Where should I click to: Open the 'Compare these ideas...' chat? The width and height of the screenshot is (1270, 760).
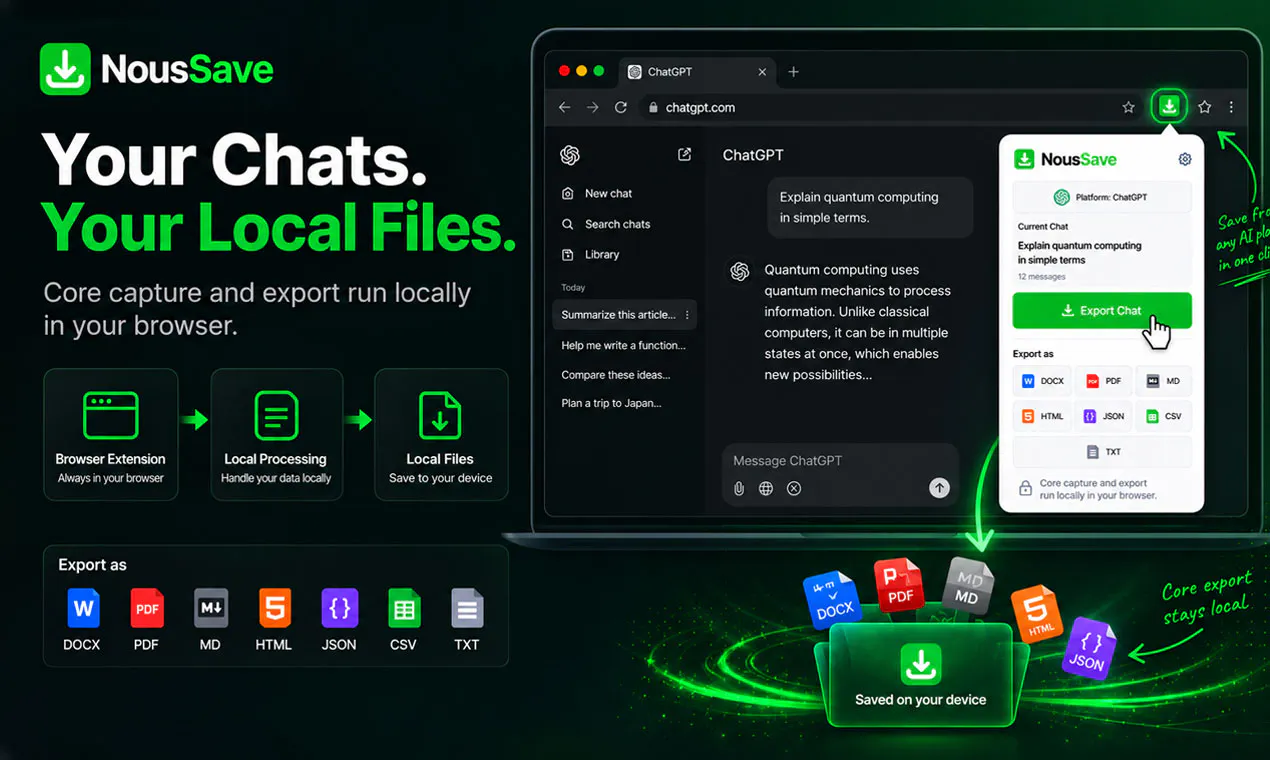pos(616,375)
